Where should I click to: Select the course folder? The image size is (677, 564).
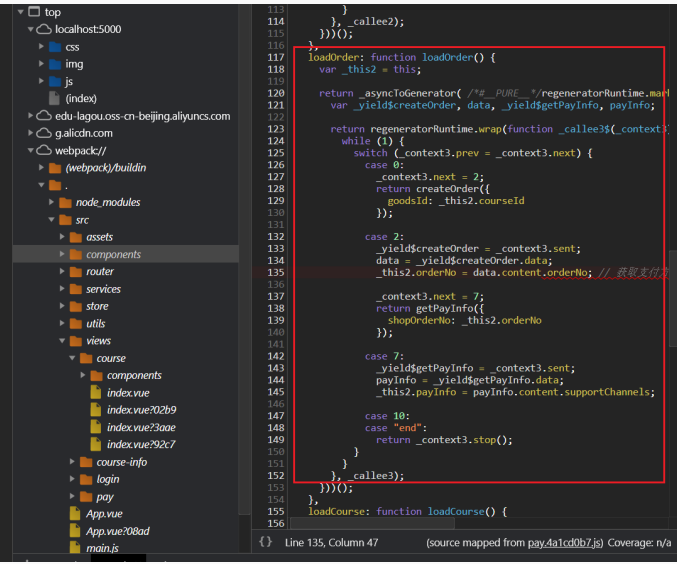[x=111, y=358]
